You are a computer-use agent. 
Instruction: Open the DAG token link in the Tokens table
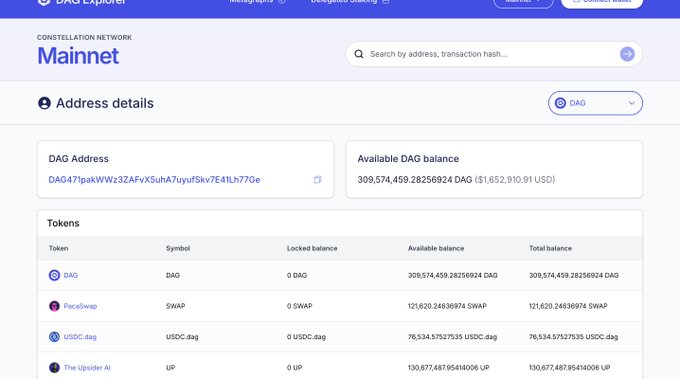pos(71,275)
